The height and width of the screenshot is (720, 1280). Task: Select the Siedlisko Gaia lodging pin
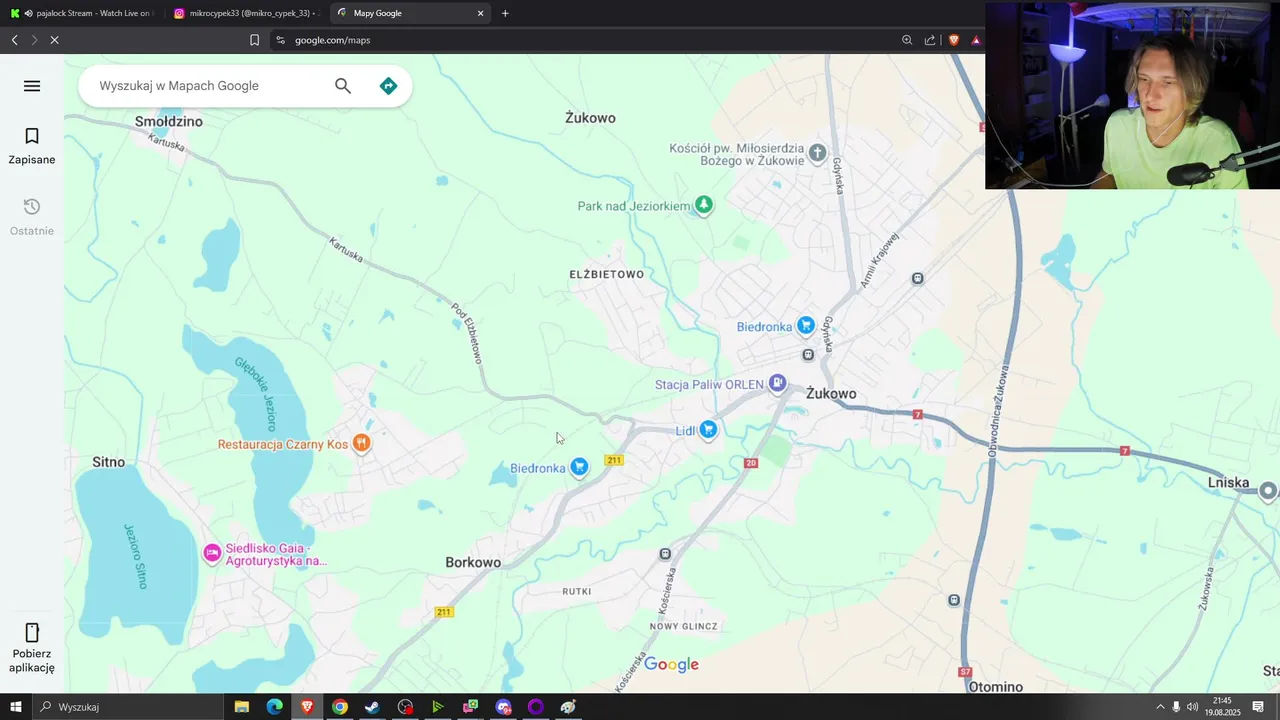pos(212,553)
